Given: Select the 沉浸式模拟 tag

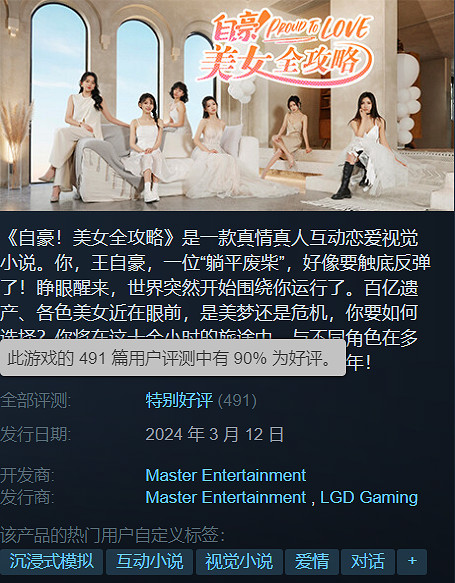Looking at the screenshot, I should click(51, 561).
